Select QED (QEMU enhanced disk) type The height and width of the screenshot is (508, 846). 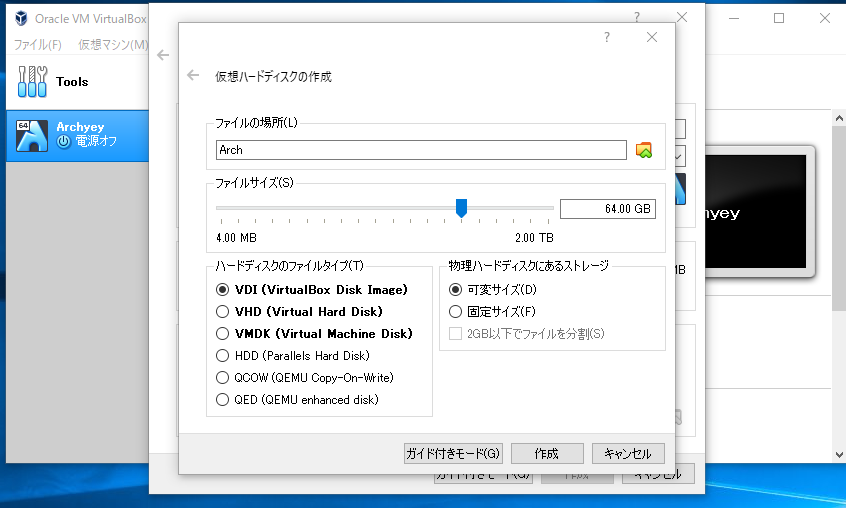click(x=222, y=400)
